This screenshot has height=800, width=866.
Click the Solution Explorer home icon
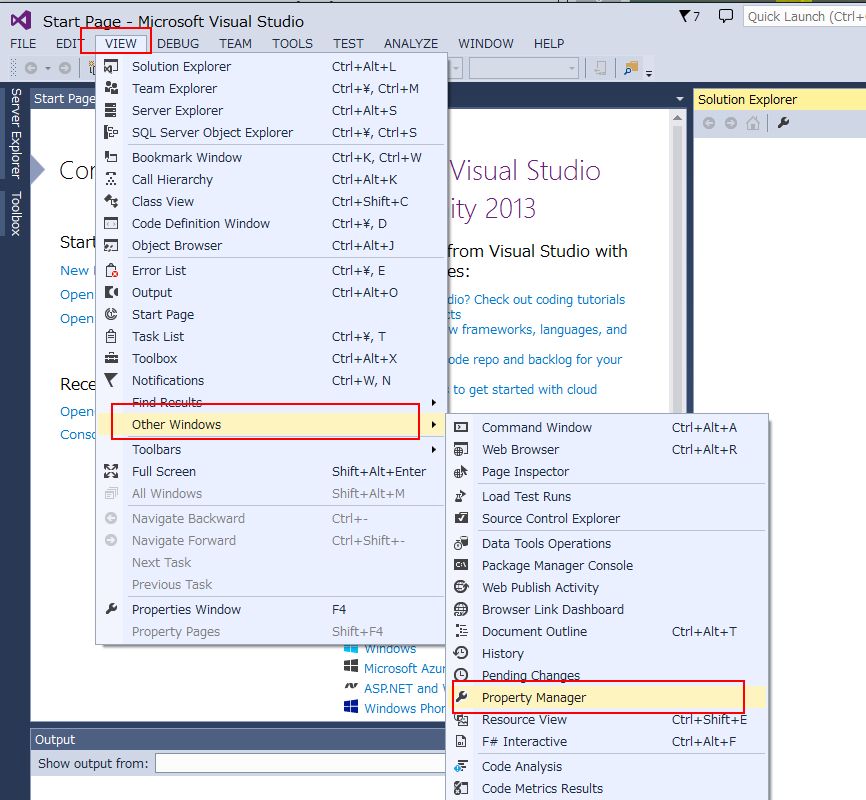tap(753, 123)
